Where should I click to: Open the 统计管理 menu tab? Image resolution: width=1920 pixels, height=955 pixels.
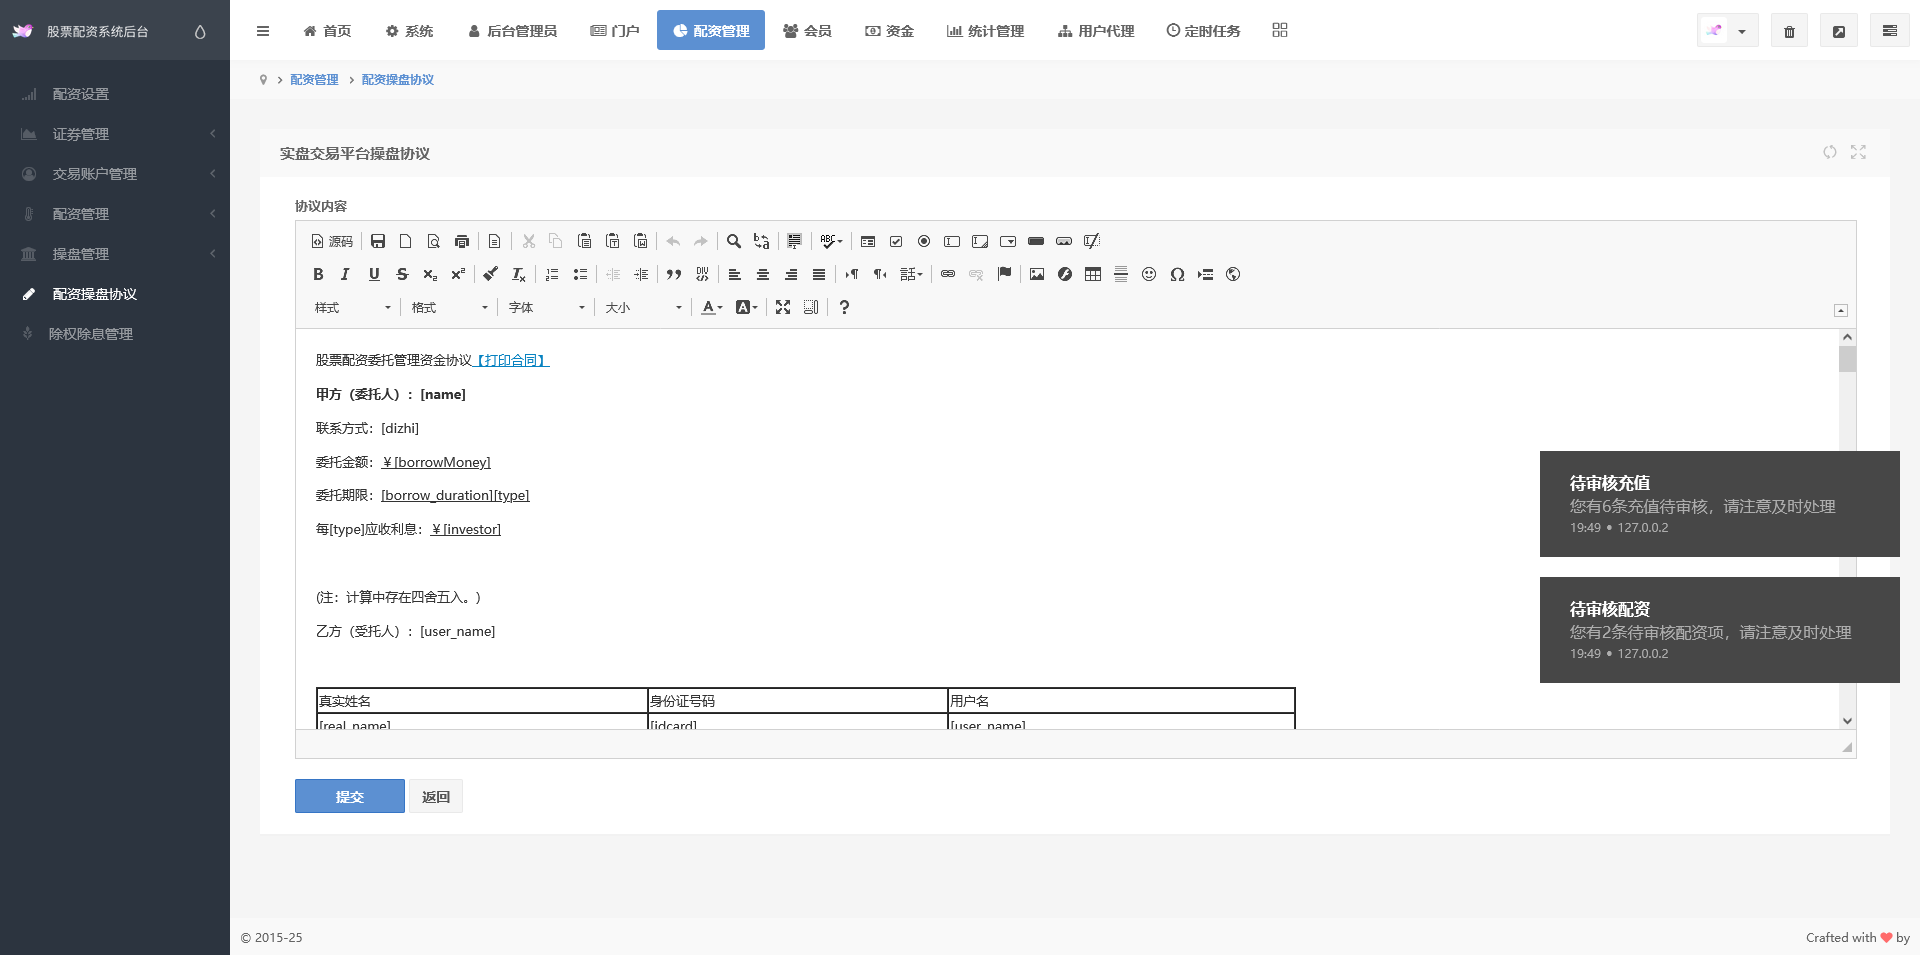click(985, 31)
